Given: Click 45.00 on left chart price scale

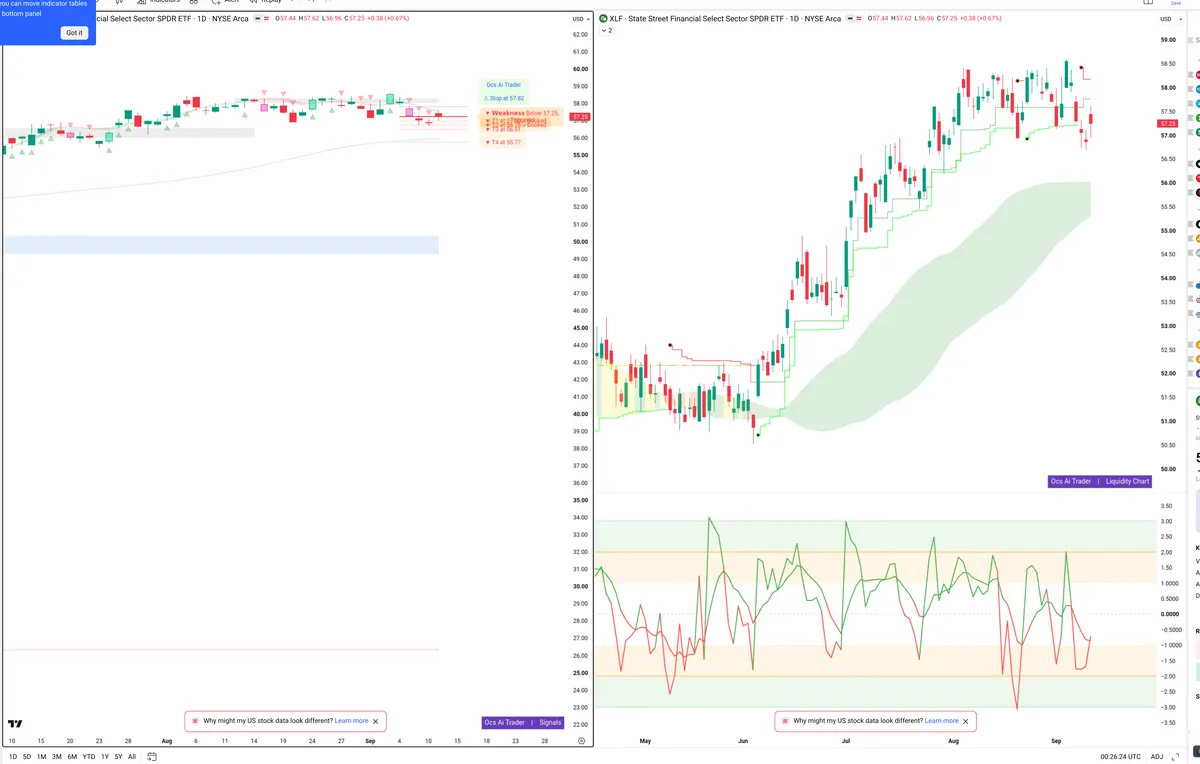Looking at the screenshot, I should 580,328.
